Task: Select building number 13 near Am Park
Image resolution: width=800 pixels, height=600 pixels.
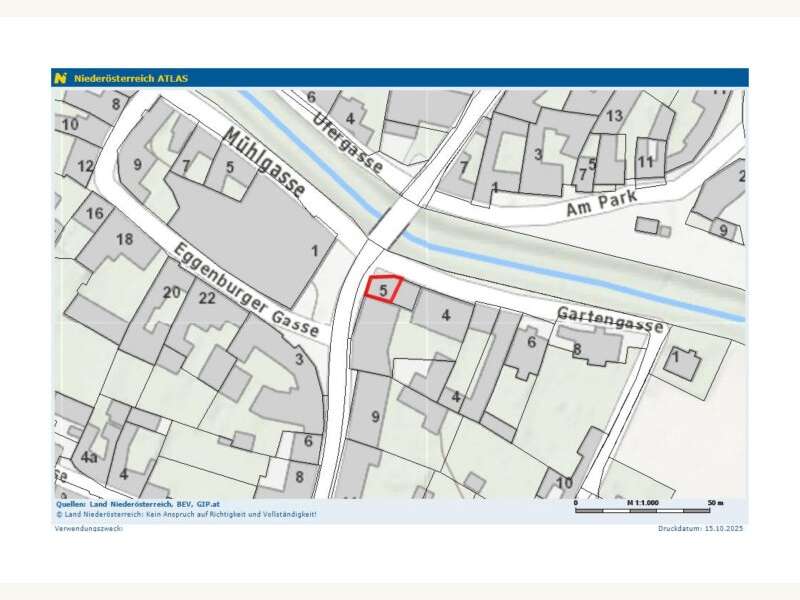Action: [614, 117]
